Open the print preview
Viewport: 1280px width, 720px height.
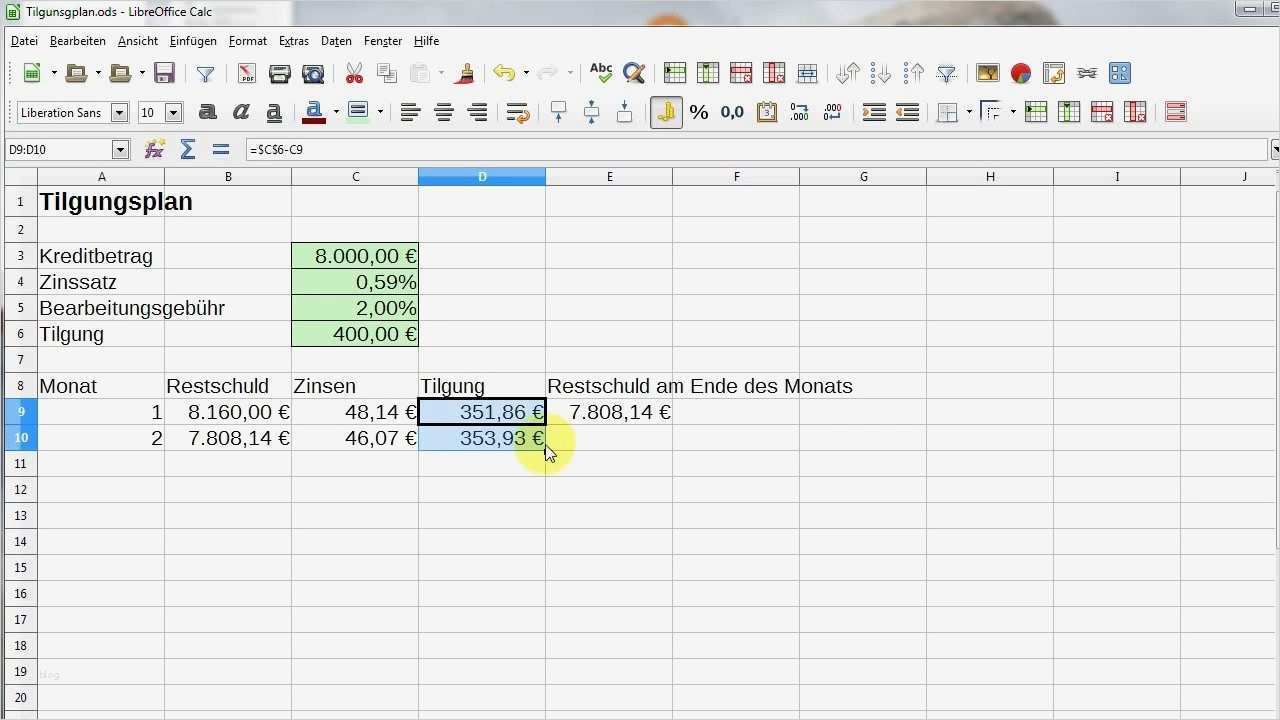click(313, 73)
